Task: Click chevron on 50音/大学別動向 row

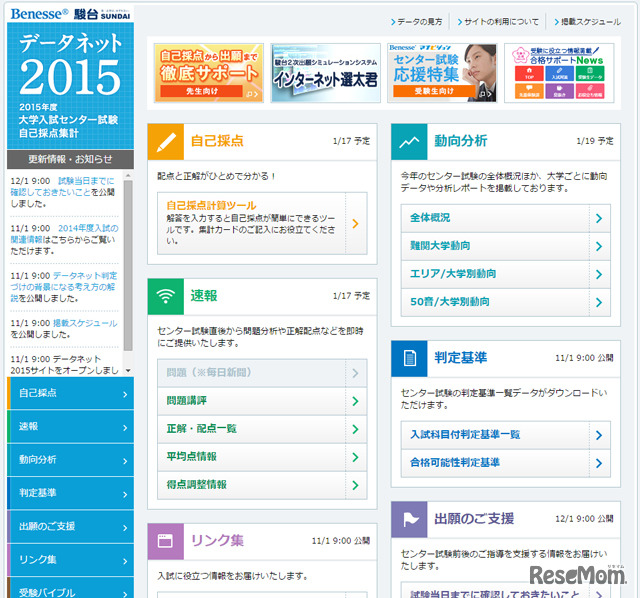Action: click(x=599, y=302)
